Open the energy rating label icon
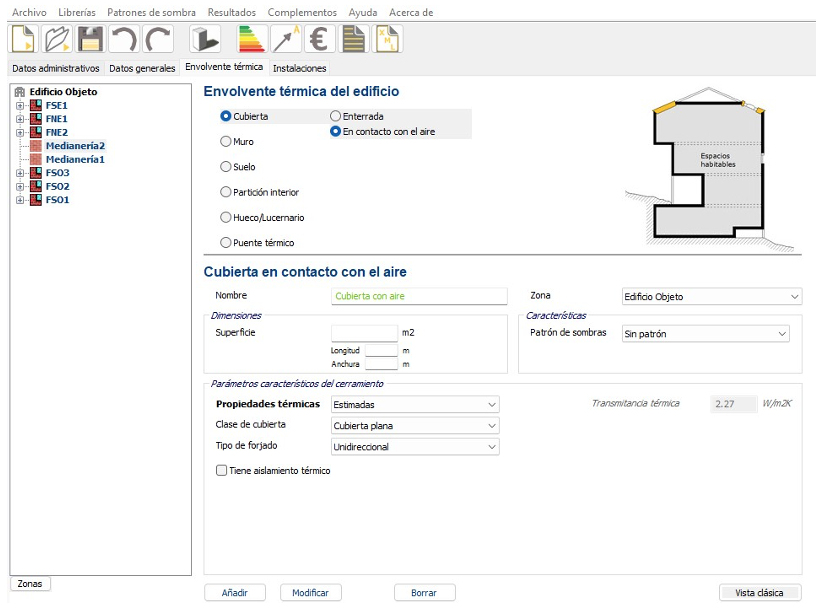 (250, 40)
